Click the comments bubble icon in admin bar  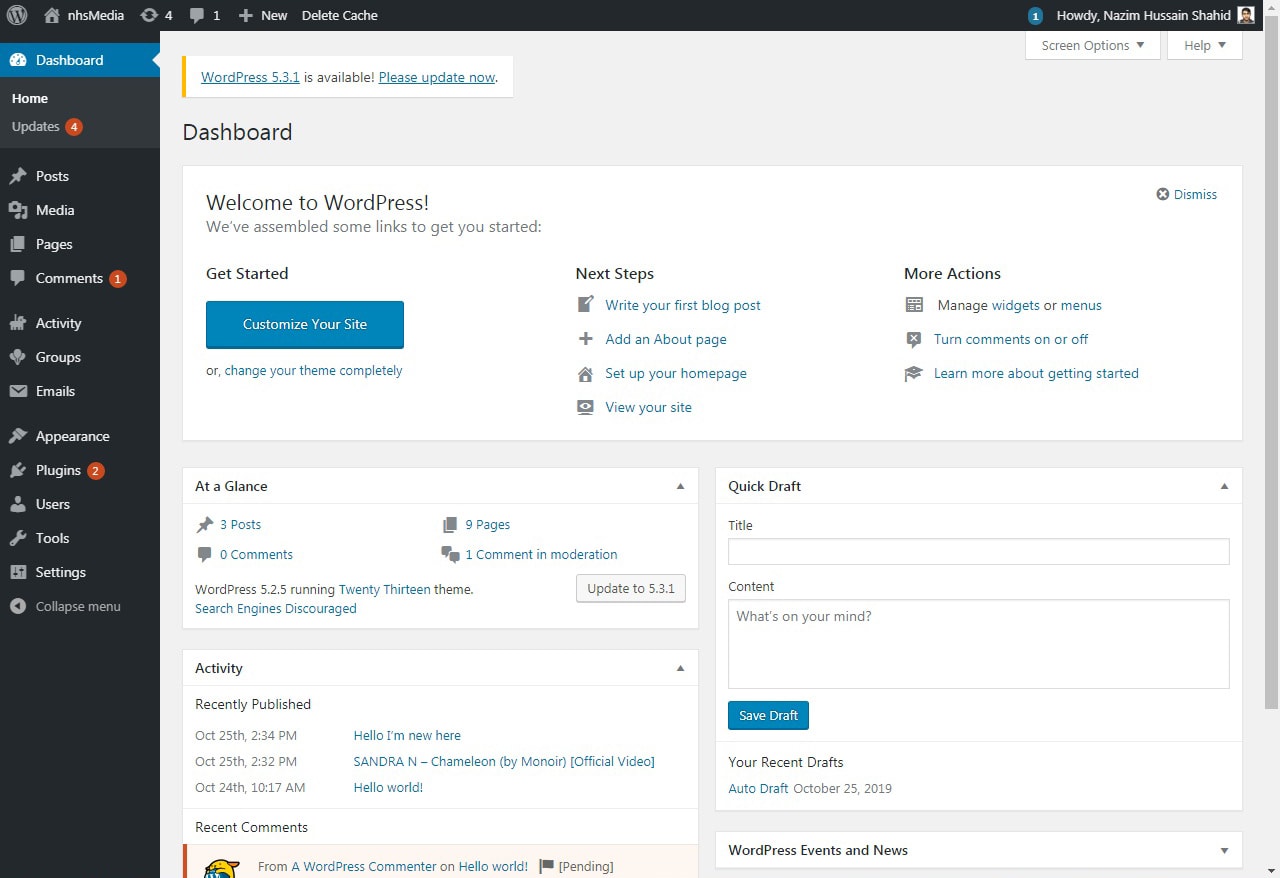tap(195, 15)
